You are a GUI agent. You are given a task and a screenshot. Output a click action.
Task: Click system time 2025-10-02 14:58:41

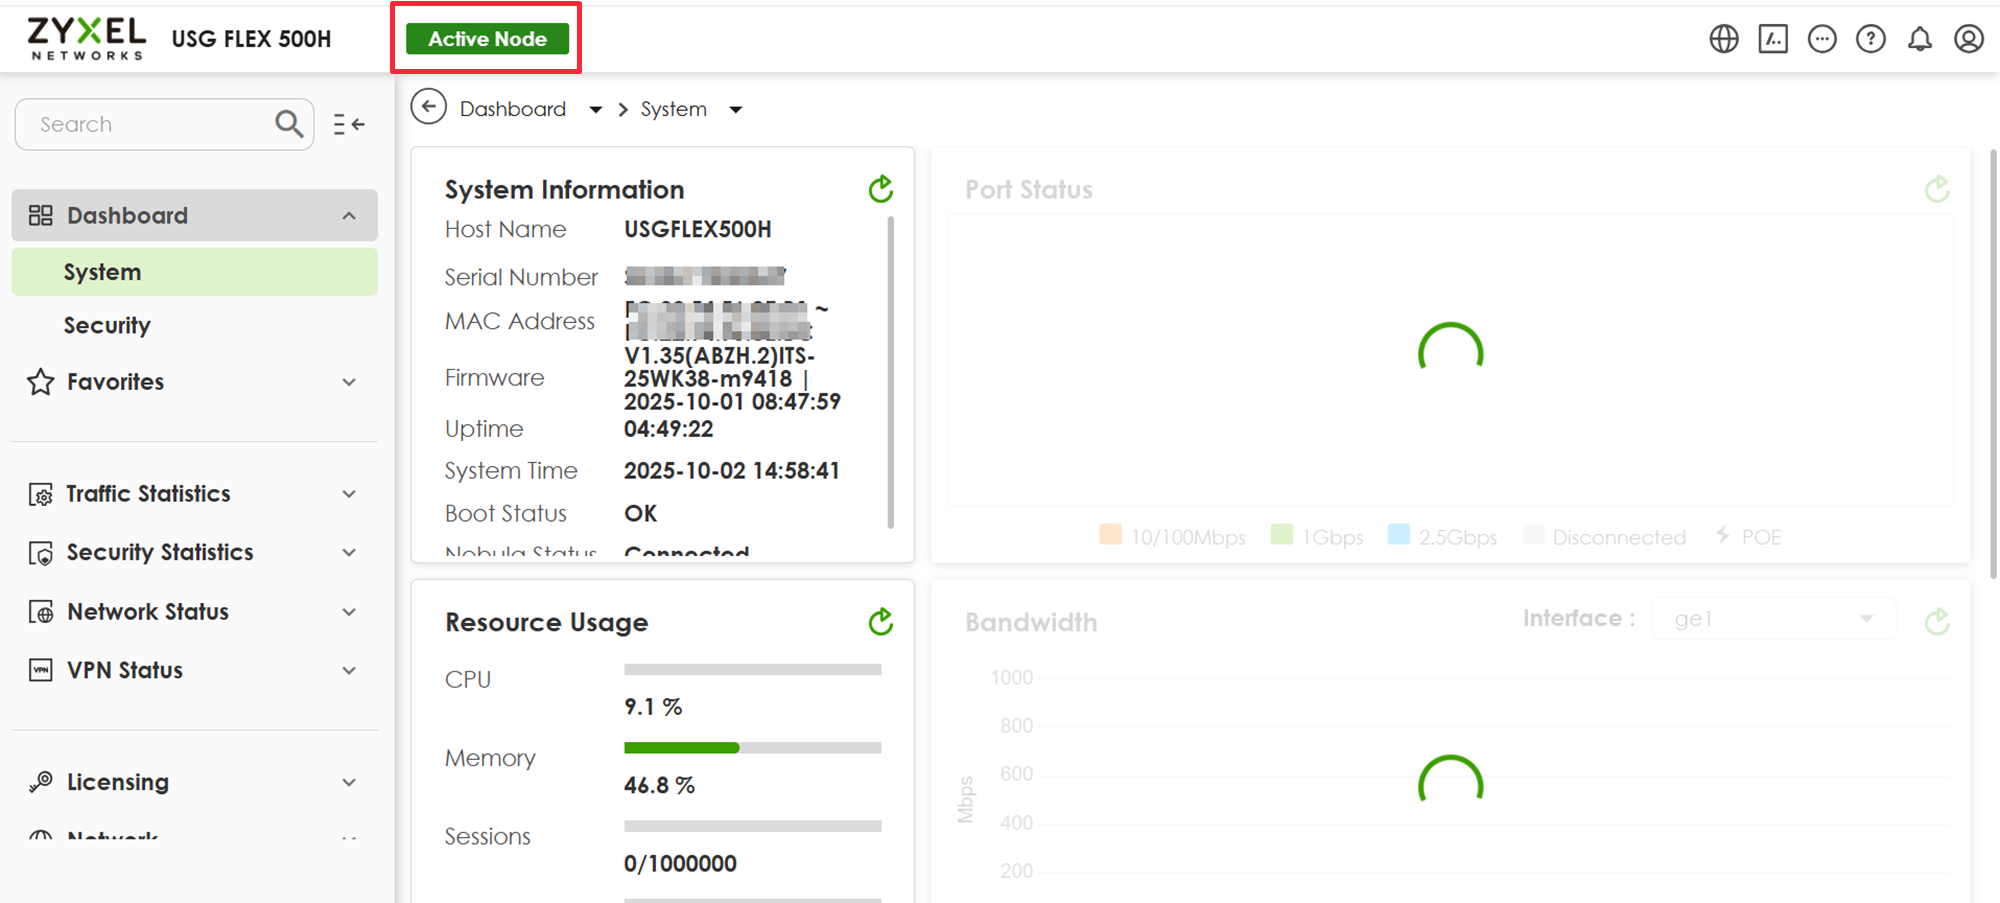[x=732, y=471]
